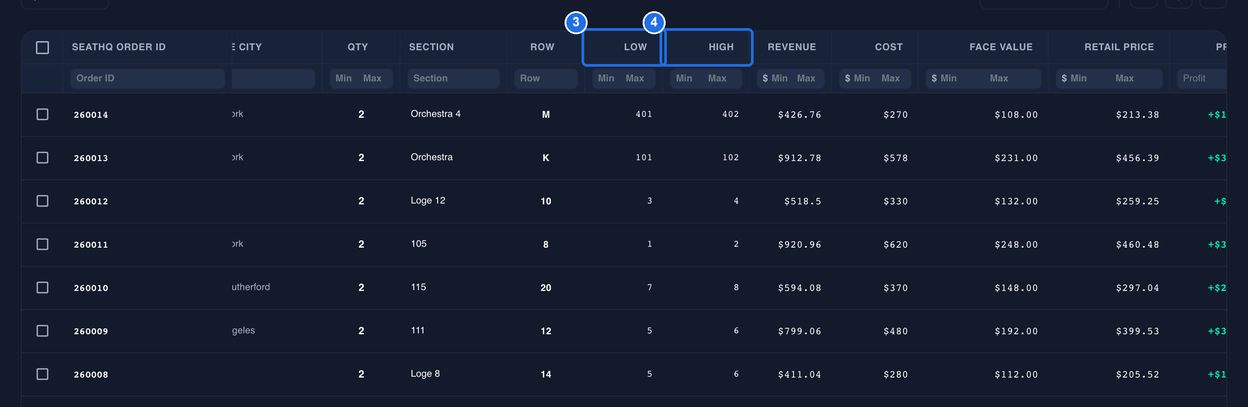This screenshot has height=407, width=1248.
Task: Focus the Order ID filter field
Action: click(x=148, y=78)
